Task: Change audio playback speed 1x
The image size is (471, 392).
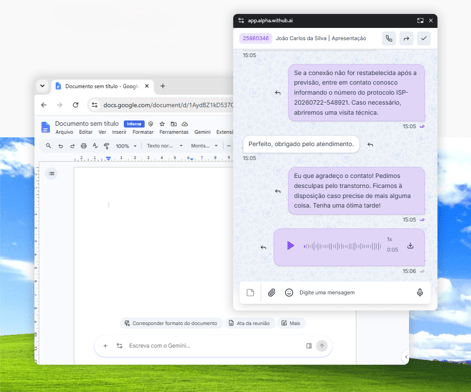Action: (389, 239)
